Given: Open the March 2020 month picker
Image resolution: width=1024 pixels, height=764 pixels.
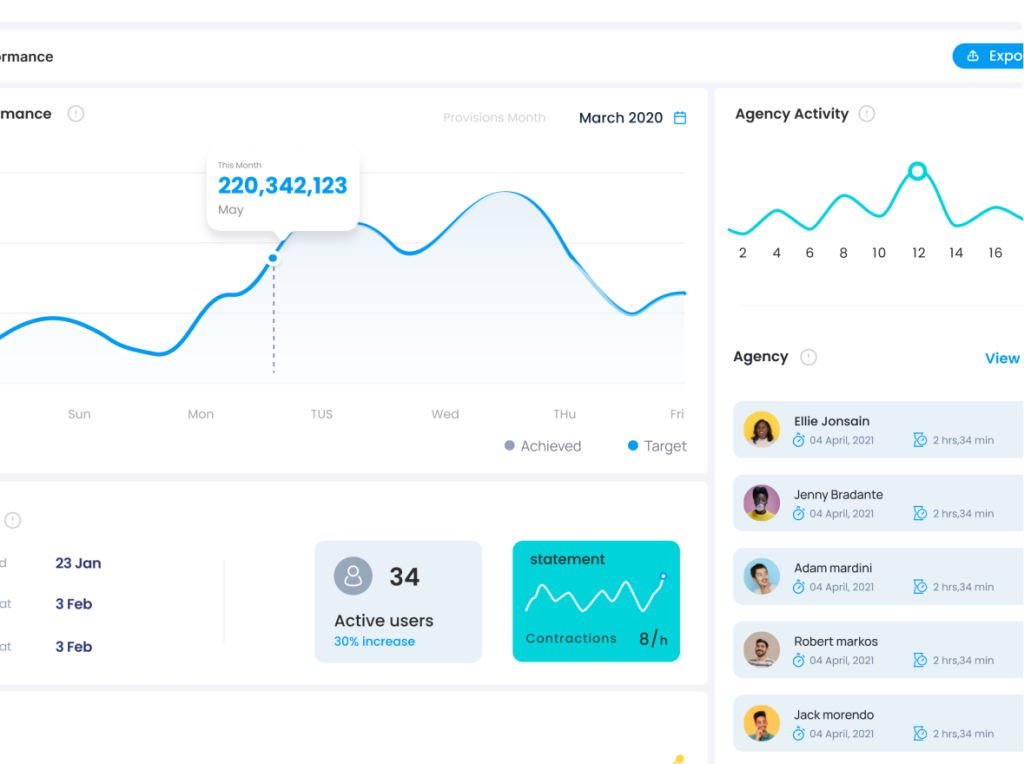Looking at the screenshot, I should [621, 118].
